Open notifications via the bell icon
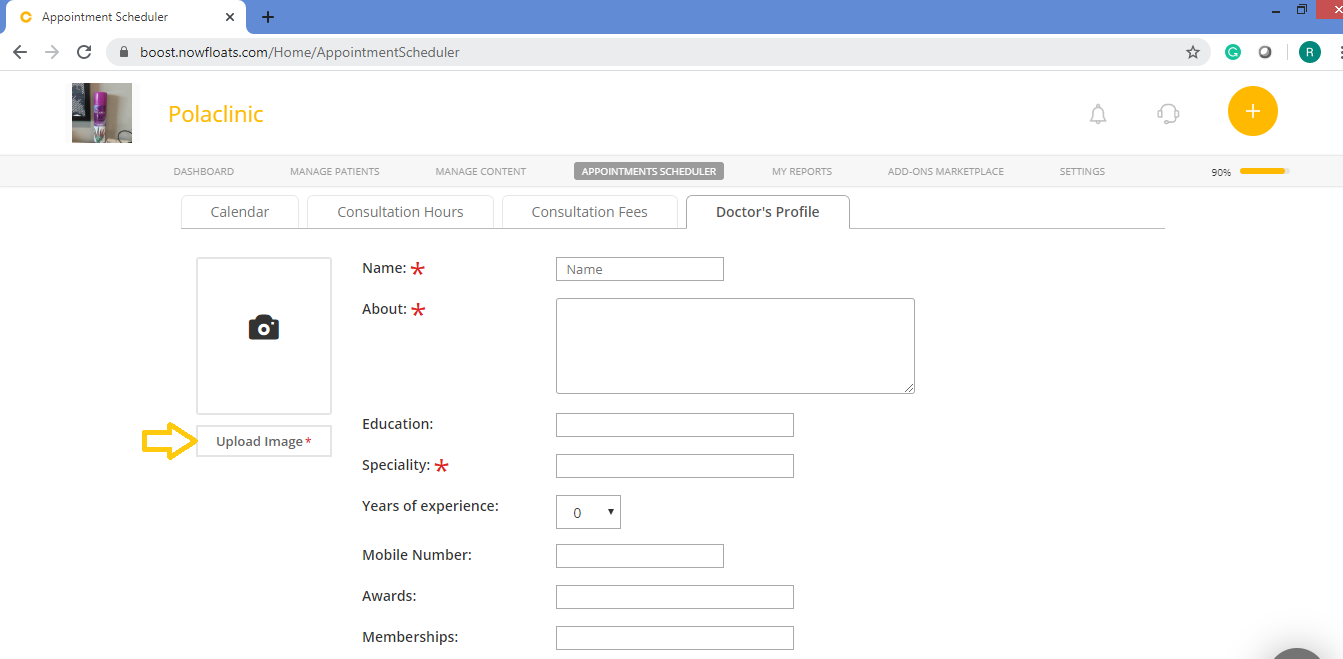 pos(1097,114)
